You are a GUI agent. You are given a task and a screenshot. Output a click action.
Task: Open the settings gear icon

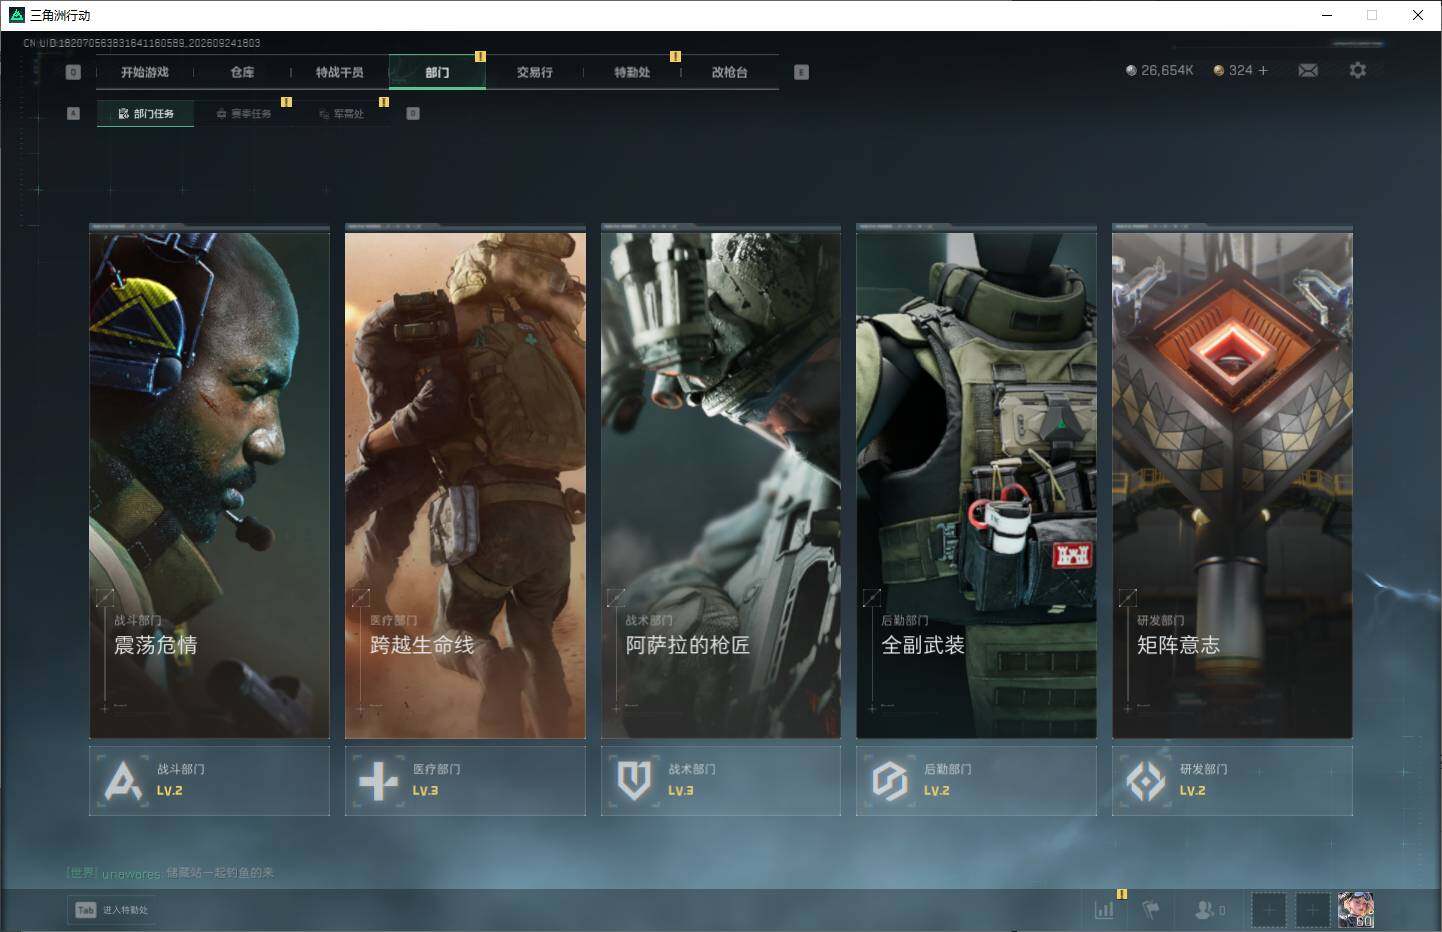1357,70
